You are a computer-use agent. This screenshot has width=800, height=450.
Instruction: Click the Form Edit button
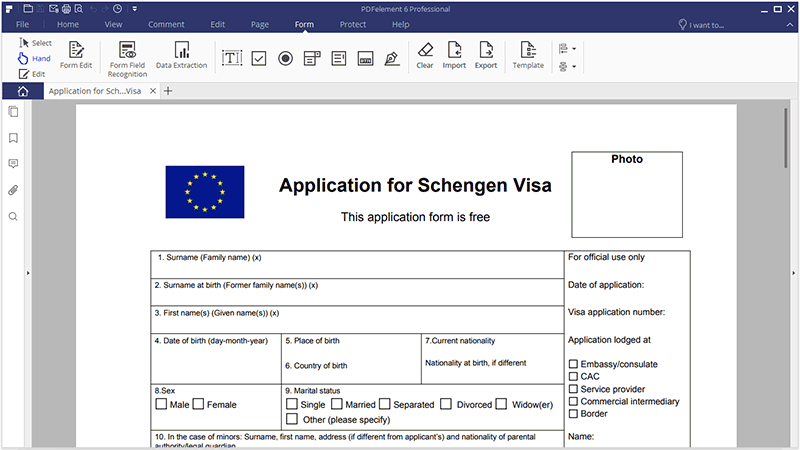[76, 55]
